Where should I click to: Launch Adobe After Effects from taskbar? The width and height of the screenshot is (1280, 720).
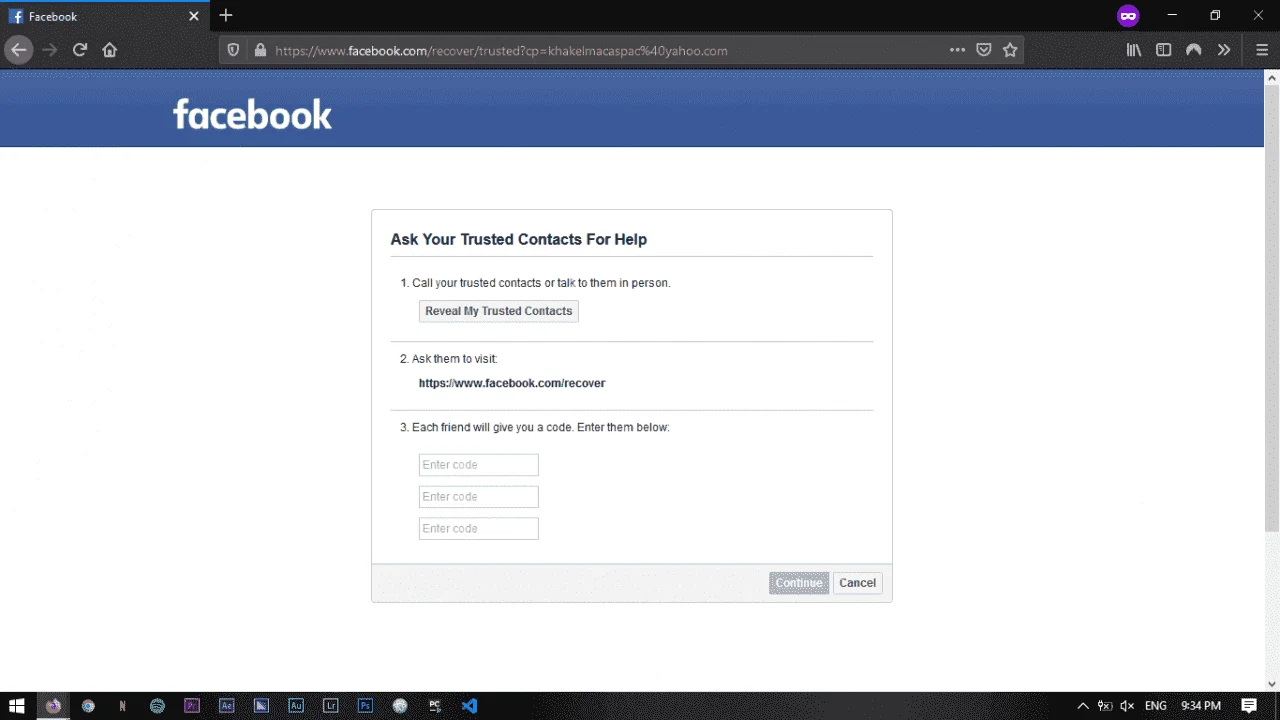click(x=227, y=706)
